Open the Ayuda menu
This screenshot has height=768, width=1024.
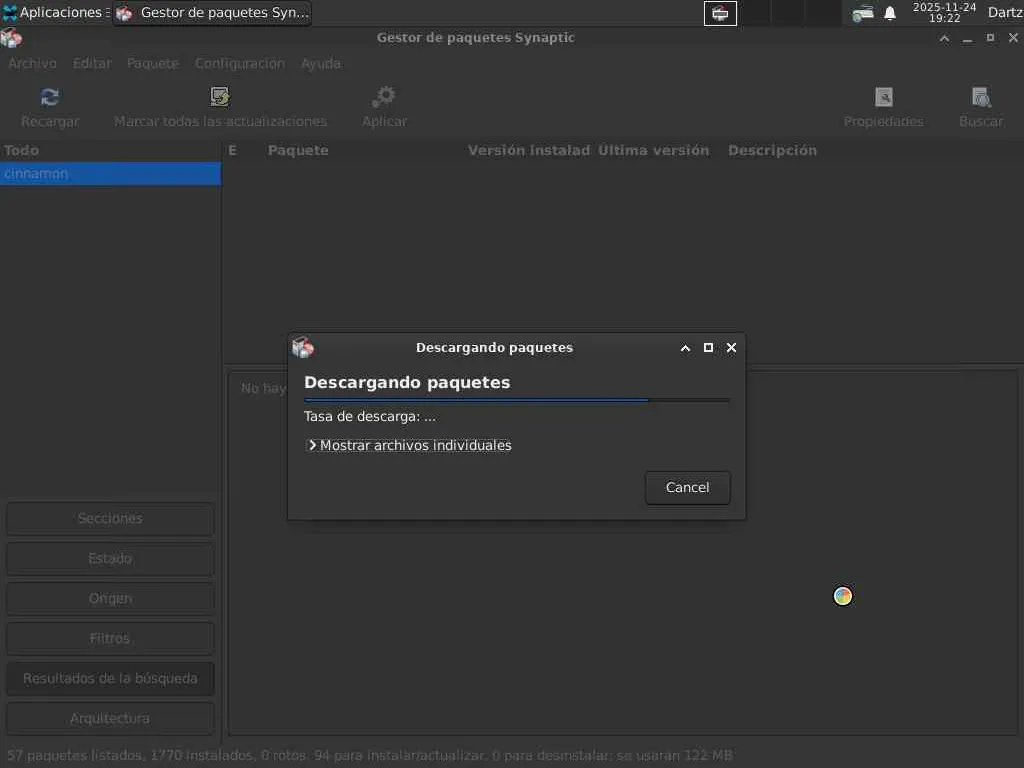coord(321,63)
